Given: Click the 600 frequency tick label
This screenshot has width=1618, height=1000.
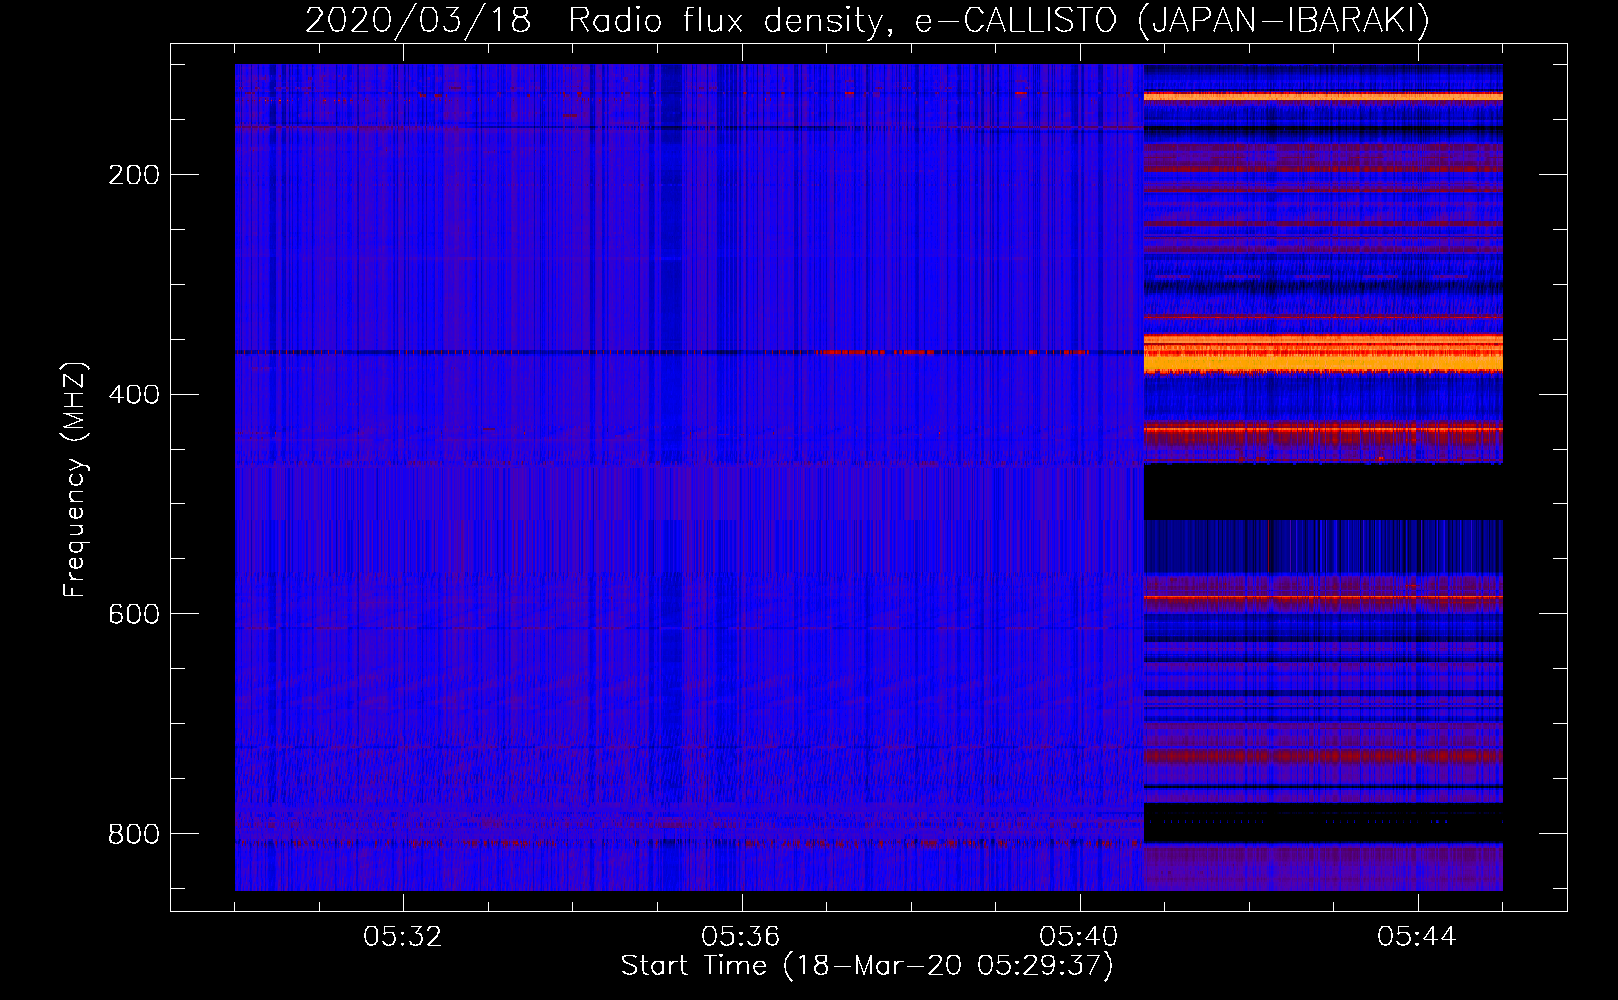Looking at the screenshot, I should (x=134, y=614).
